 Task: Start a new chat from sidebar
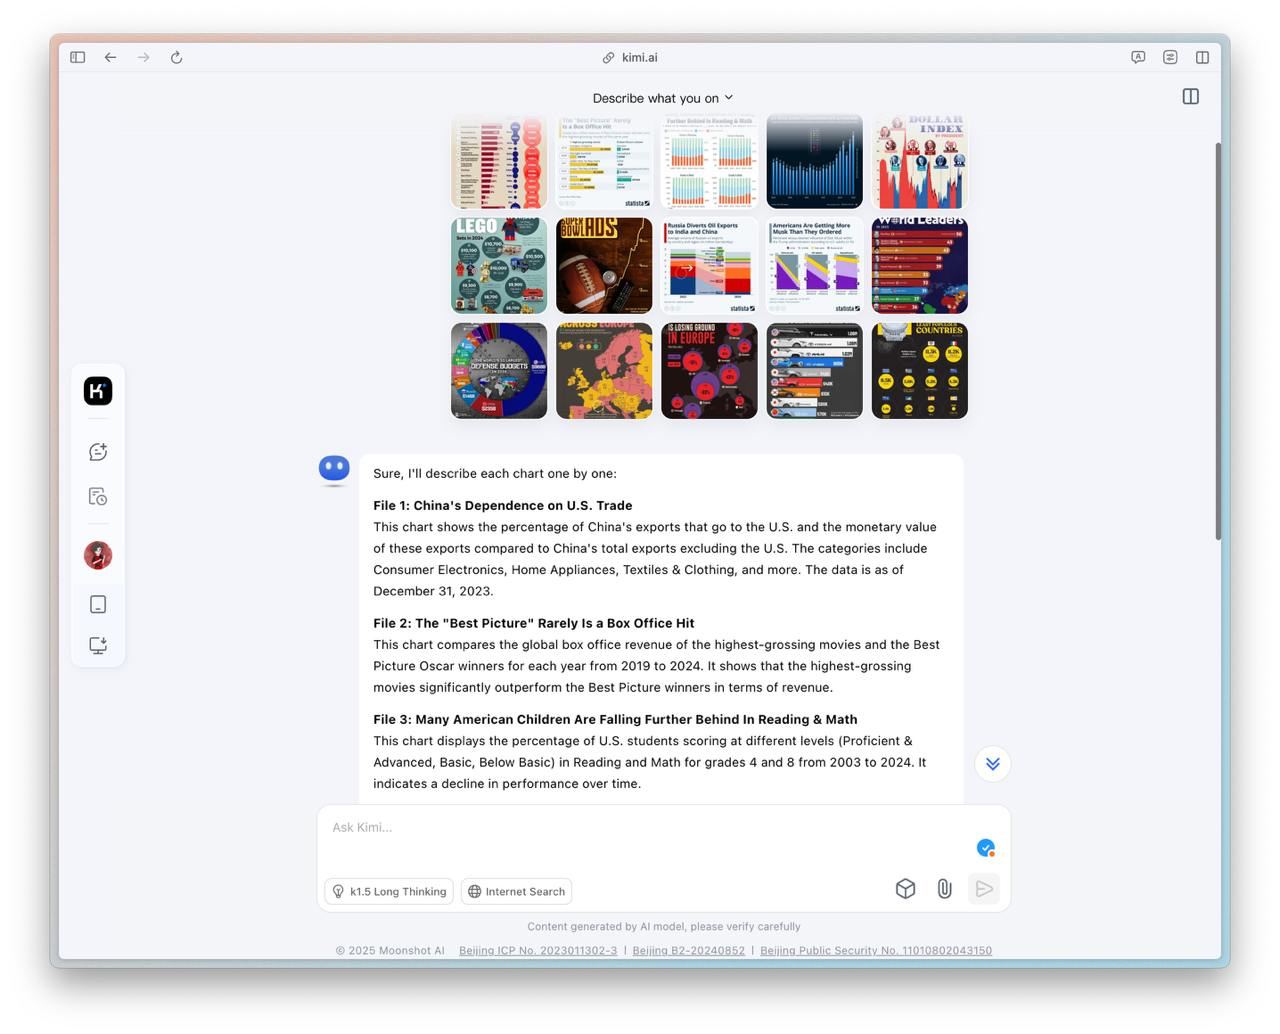click(98, 452)
